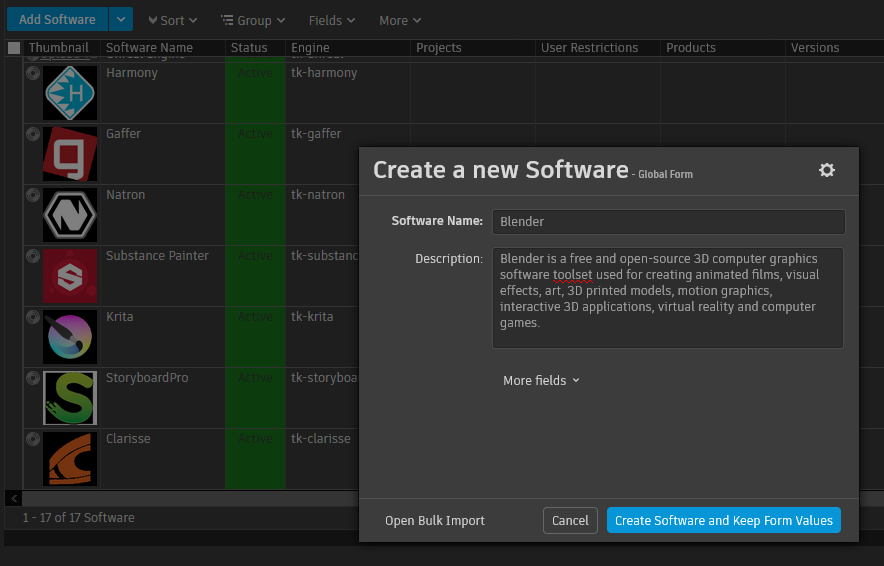Open the Krita thumbnail image
Image resolution: width=884 pixels, height=566 pixels.
point(70,337)
